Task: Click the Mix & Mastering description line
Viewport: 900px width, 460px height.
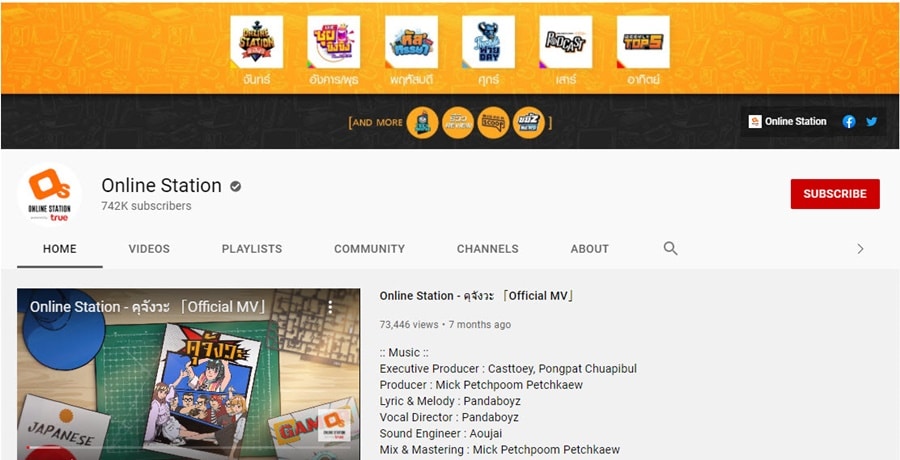Action: click(x=500, y=450)
